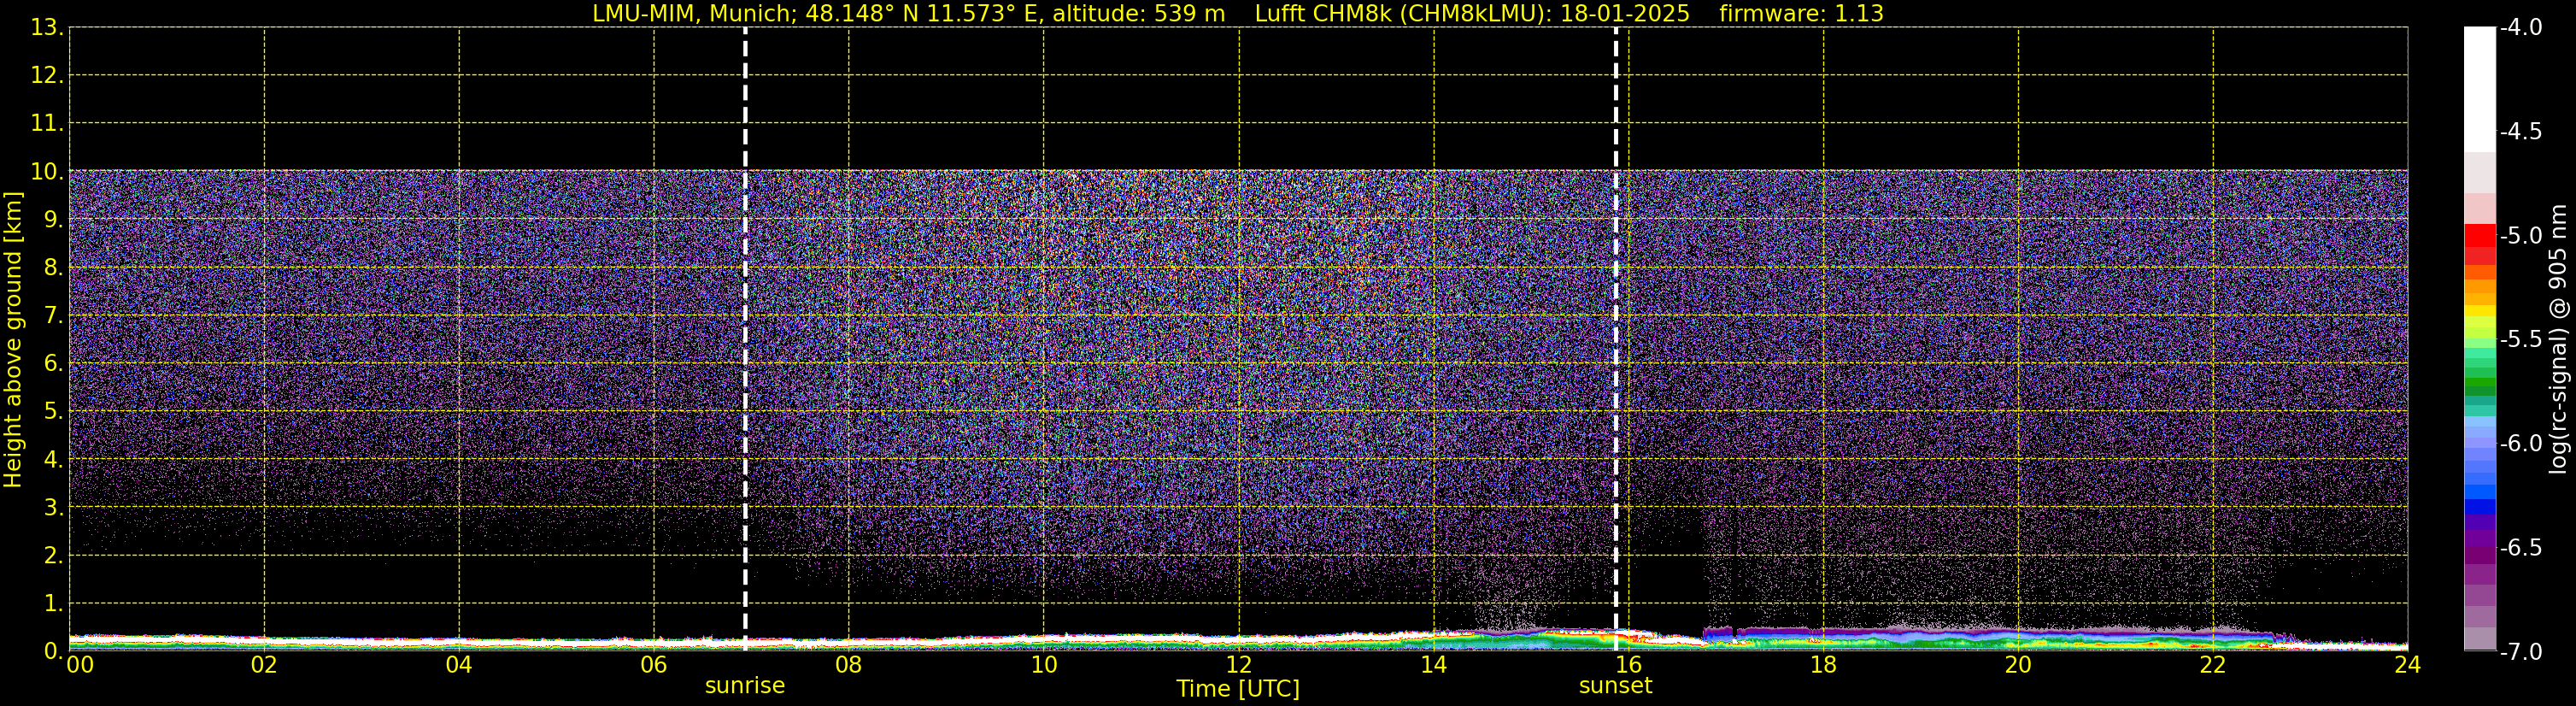This screenshot has height=706, width=2576.
Task: Click the "13" tick on the height axis
Action: coord(46,28)
